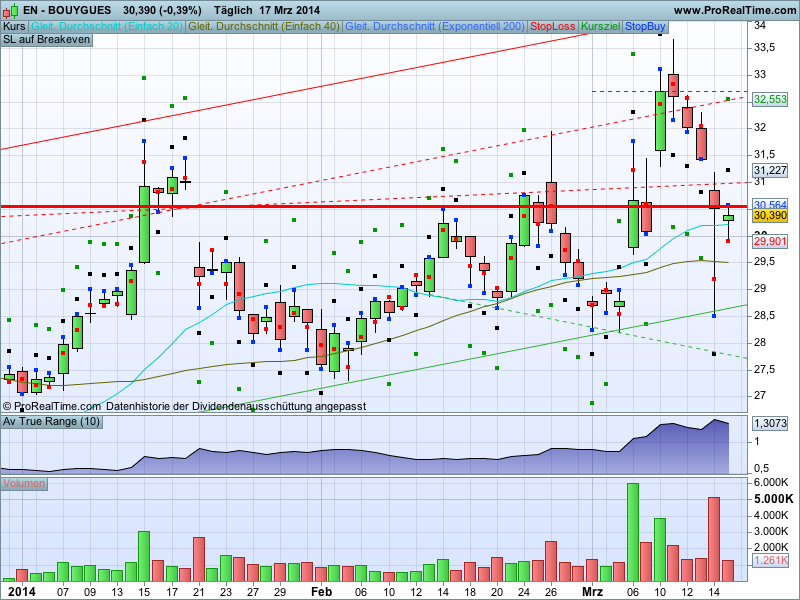Click the 17 Mrz 2014 date in title
This screenshot has height=600, width=800.
pos(289,10)
